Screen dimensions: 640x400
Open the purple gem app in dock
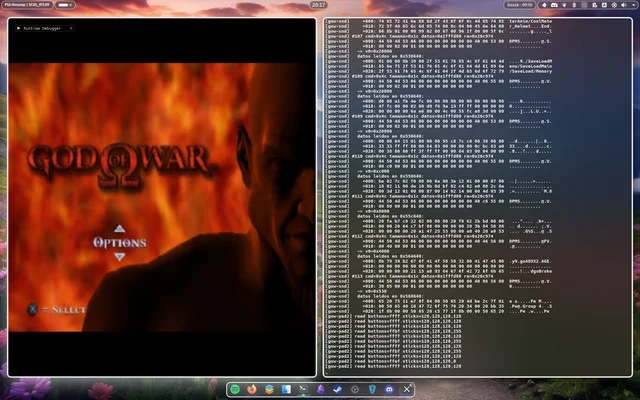tap(320, 389)
